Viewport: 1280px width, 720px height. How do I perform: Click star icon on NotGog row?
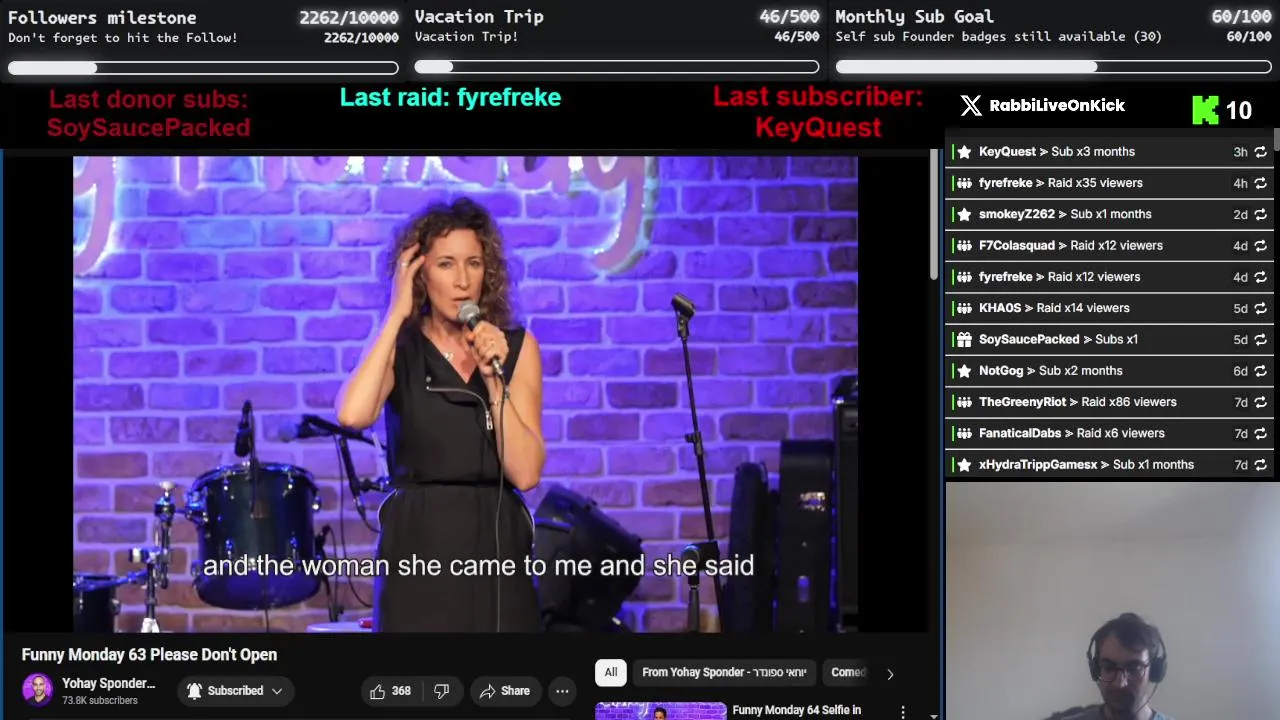point(964,371)
